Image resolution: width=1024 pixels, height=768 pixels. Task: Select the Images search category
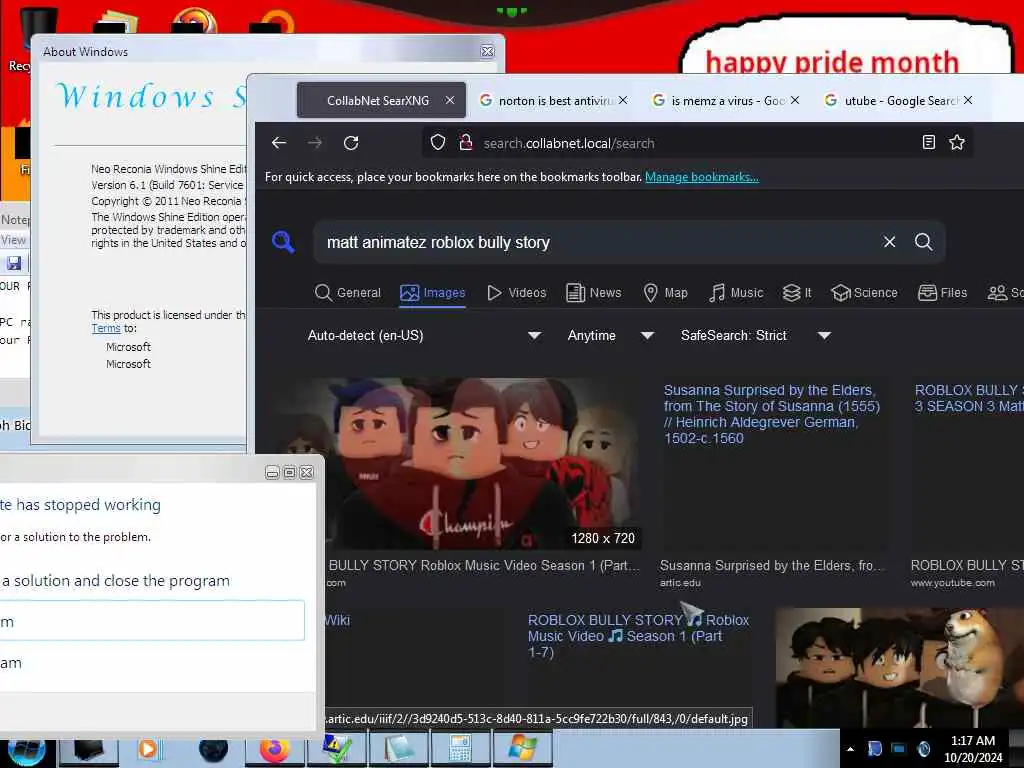(433, 293)
